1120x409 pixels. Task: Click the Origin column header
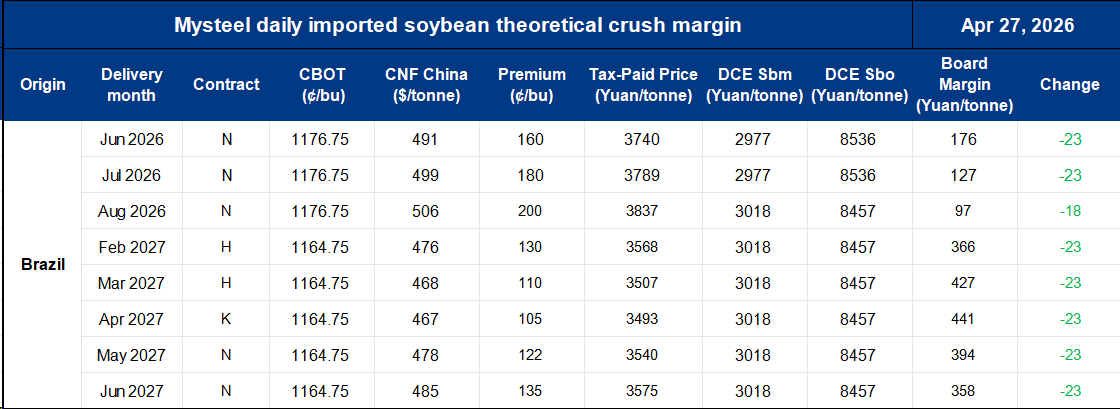(43, 85)
